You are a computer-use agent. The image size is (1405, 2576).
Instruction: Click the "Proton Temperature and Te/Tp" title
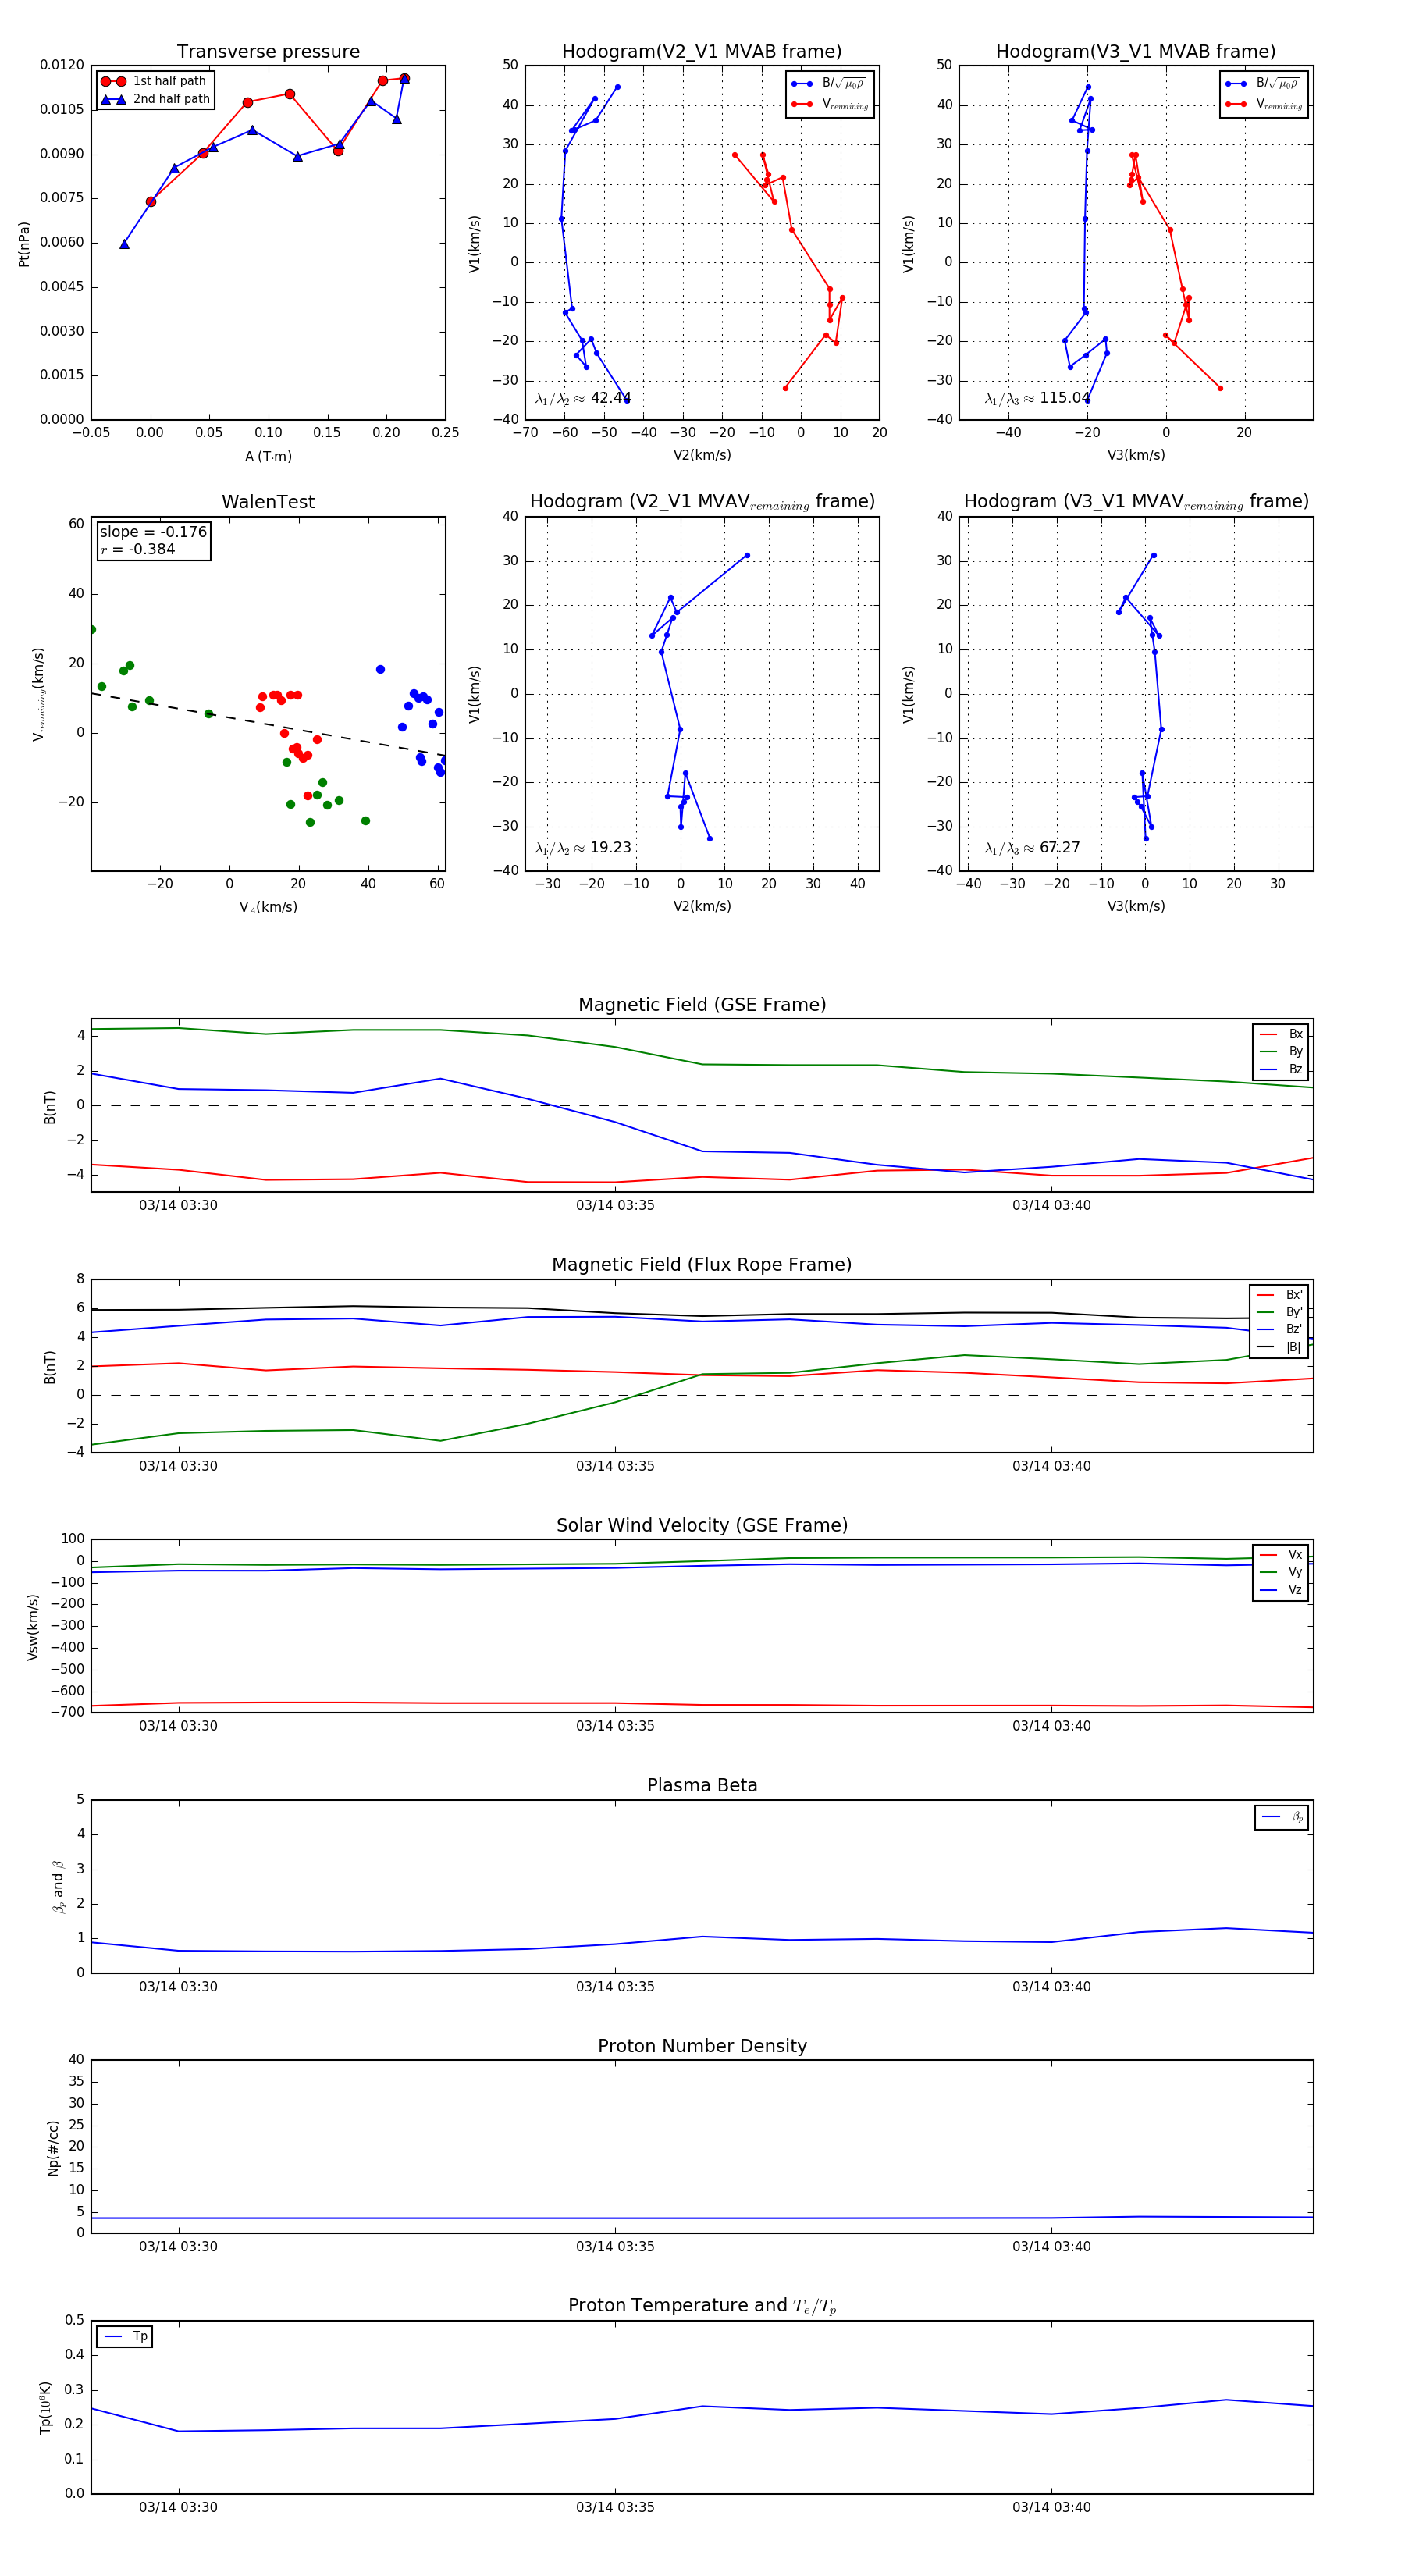pos(702,2306)
